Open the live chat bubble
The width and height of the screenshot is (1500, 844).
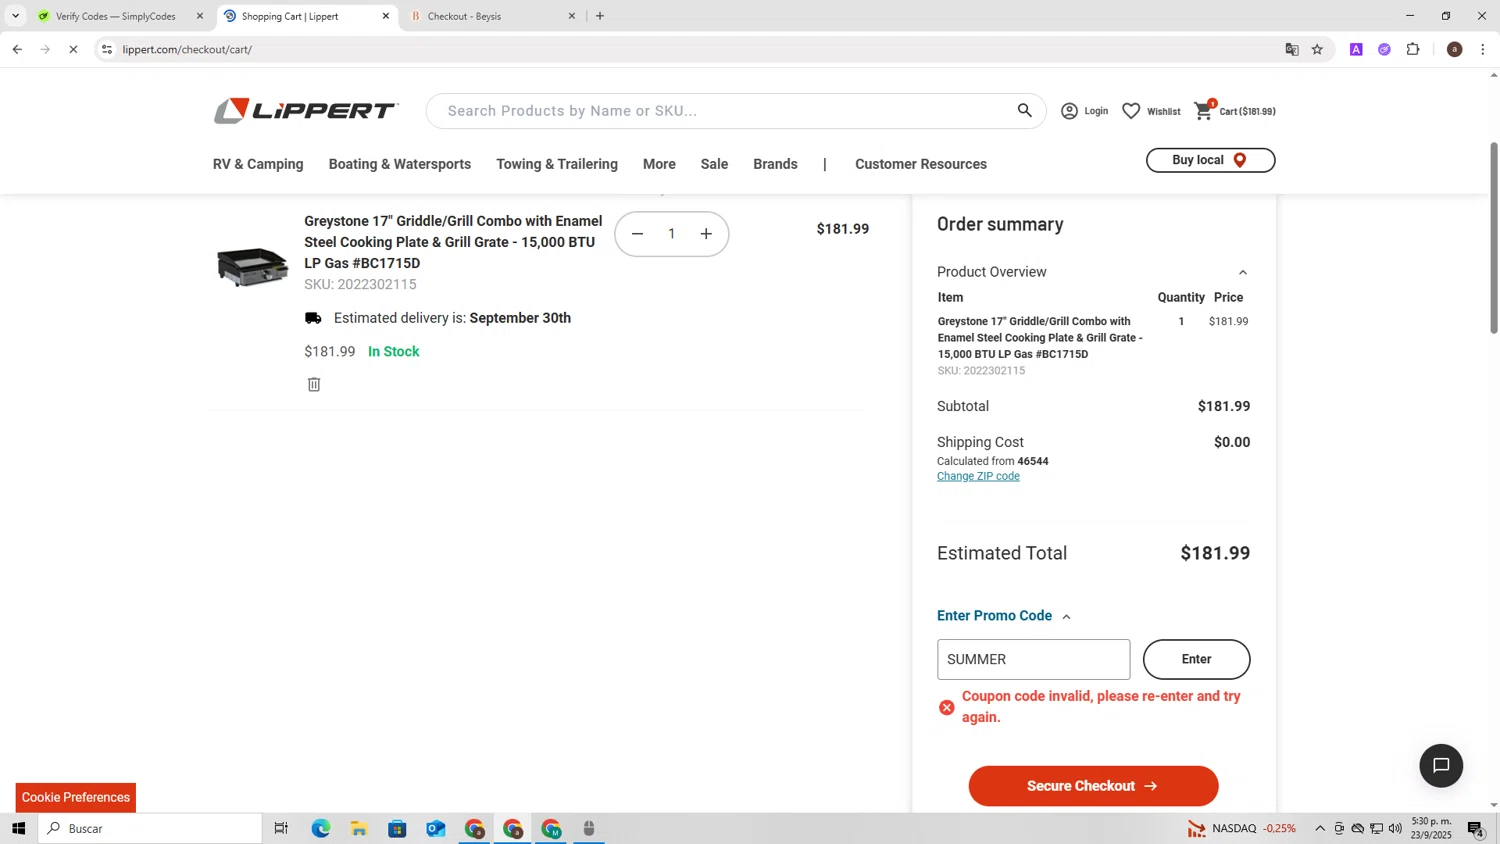1441,766
